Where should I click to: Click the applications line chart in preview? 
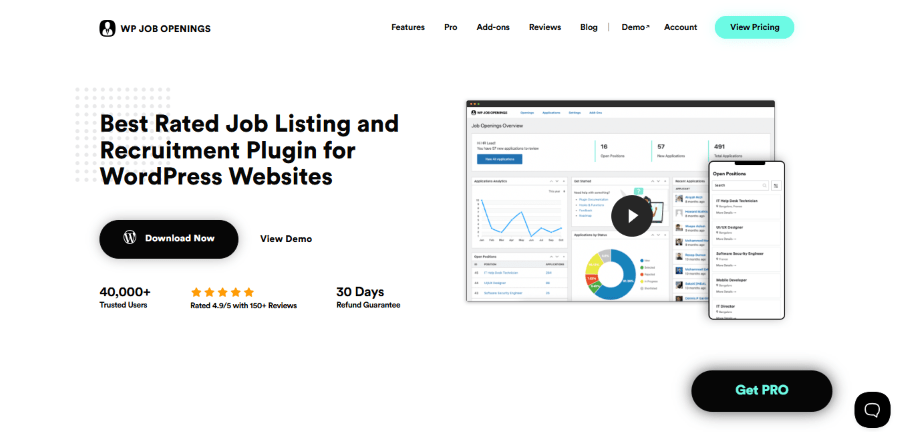[x=521, y=219]
